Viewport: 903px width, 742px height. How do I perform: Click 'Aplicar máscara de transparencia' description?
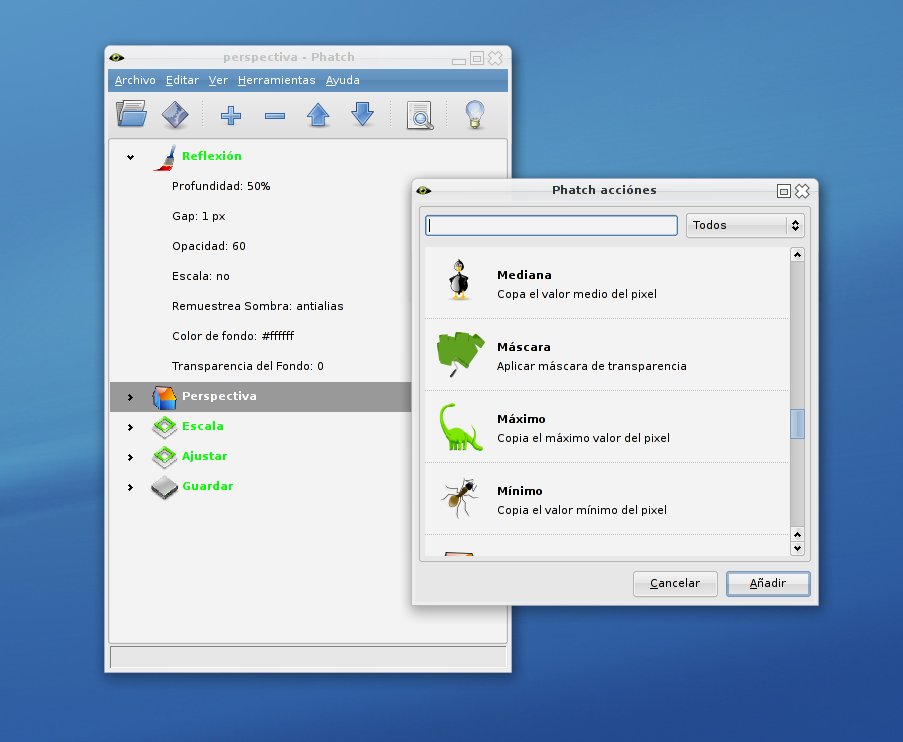[591, 366]
